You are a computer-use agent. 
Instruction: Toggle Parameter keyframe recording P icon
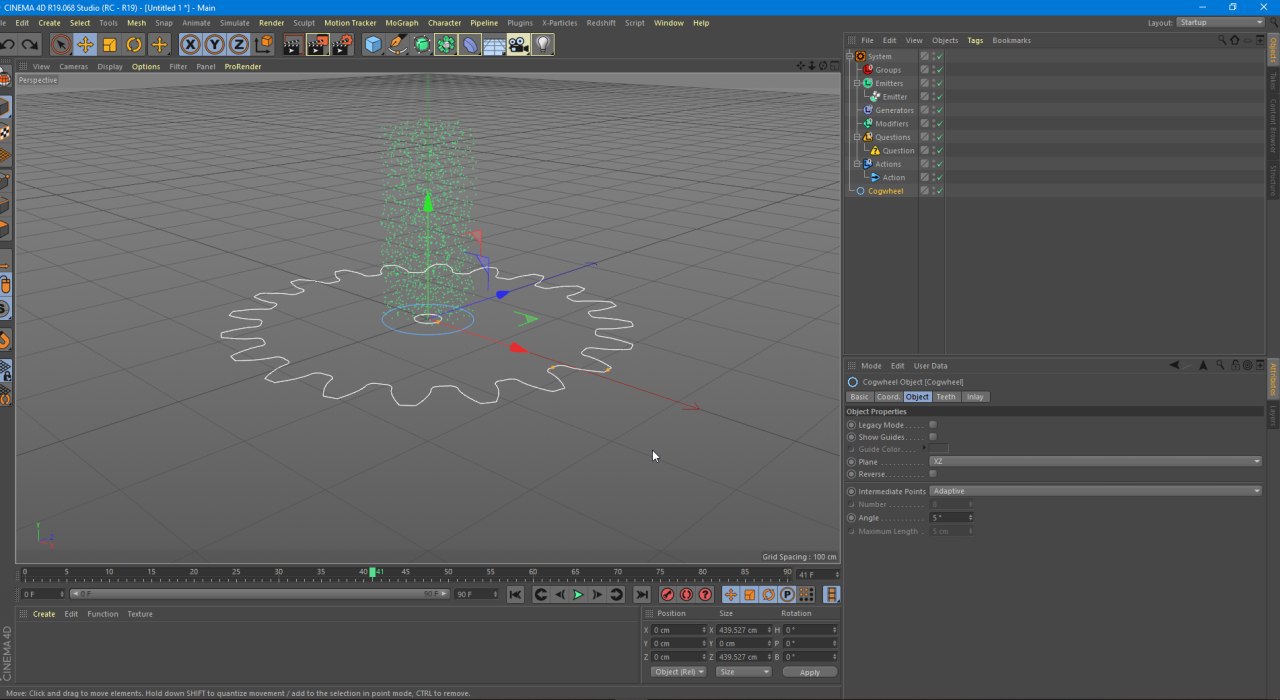787,594
